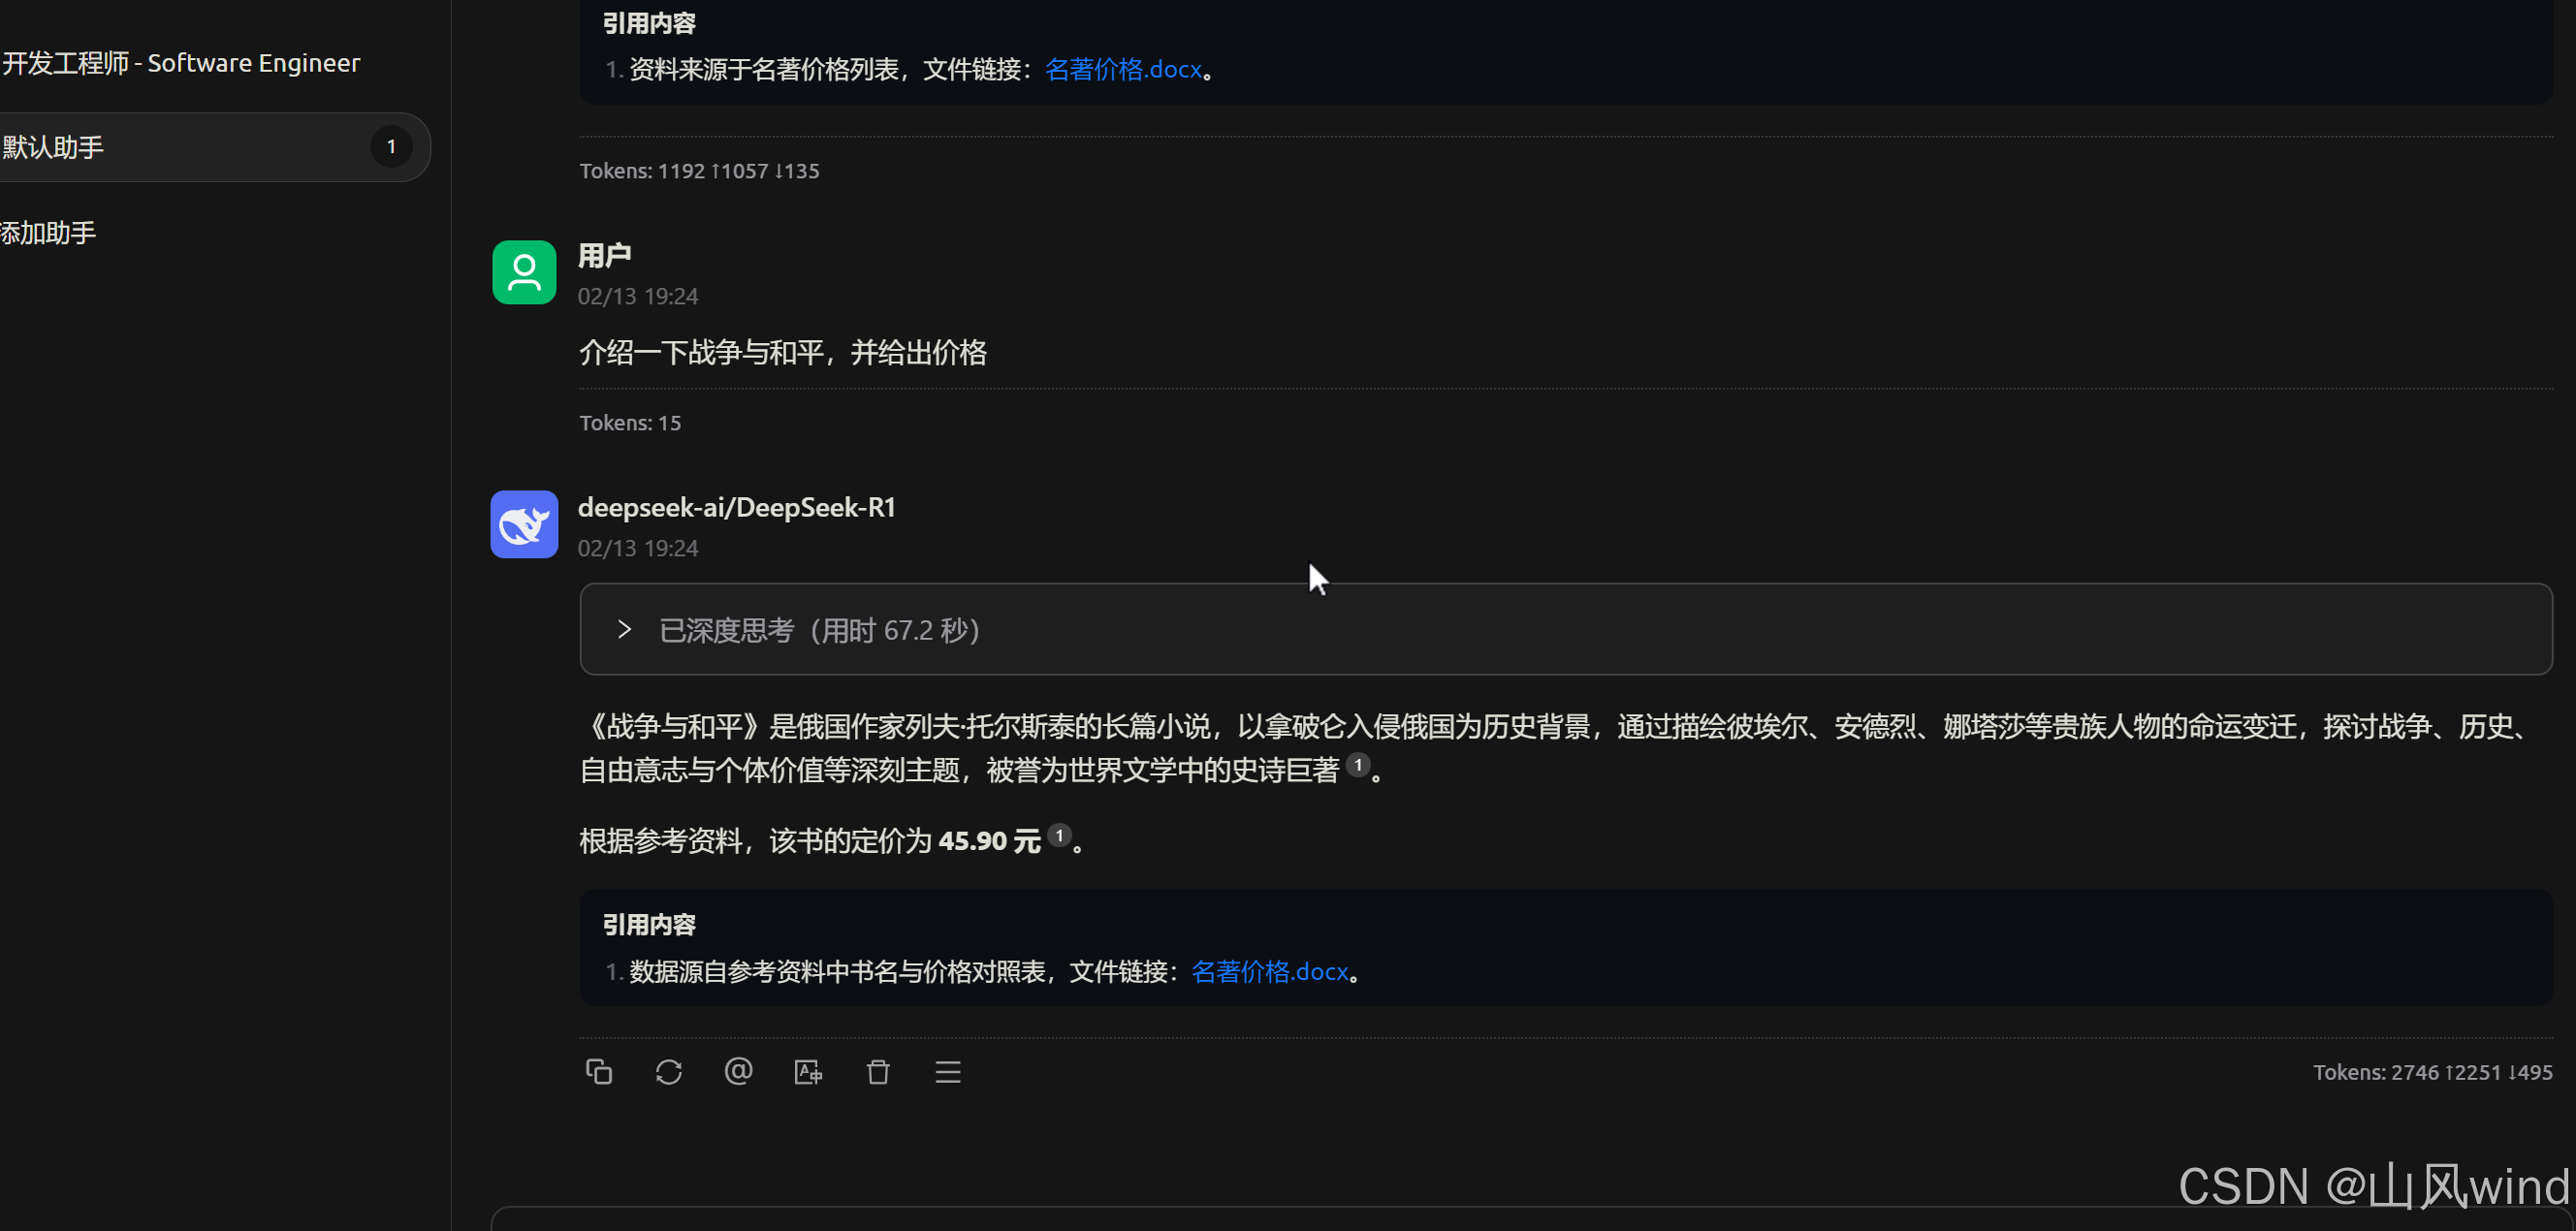The height and width of the screenshot is (1231, 2576).
Task: Click the @ mention model icon
Action: 738,1072
